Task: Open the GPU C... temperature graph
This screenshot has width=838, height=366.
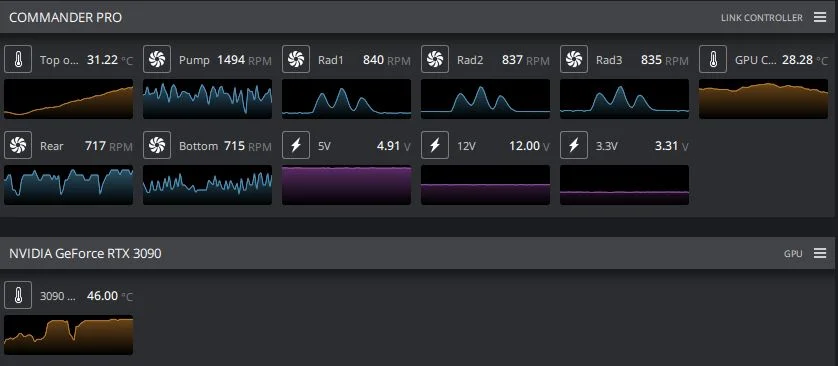Action: (x=763, y=99)
